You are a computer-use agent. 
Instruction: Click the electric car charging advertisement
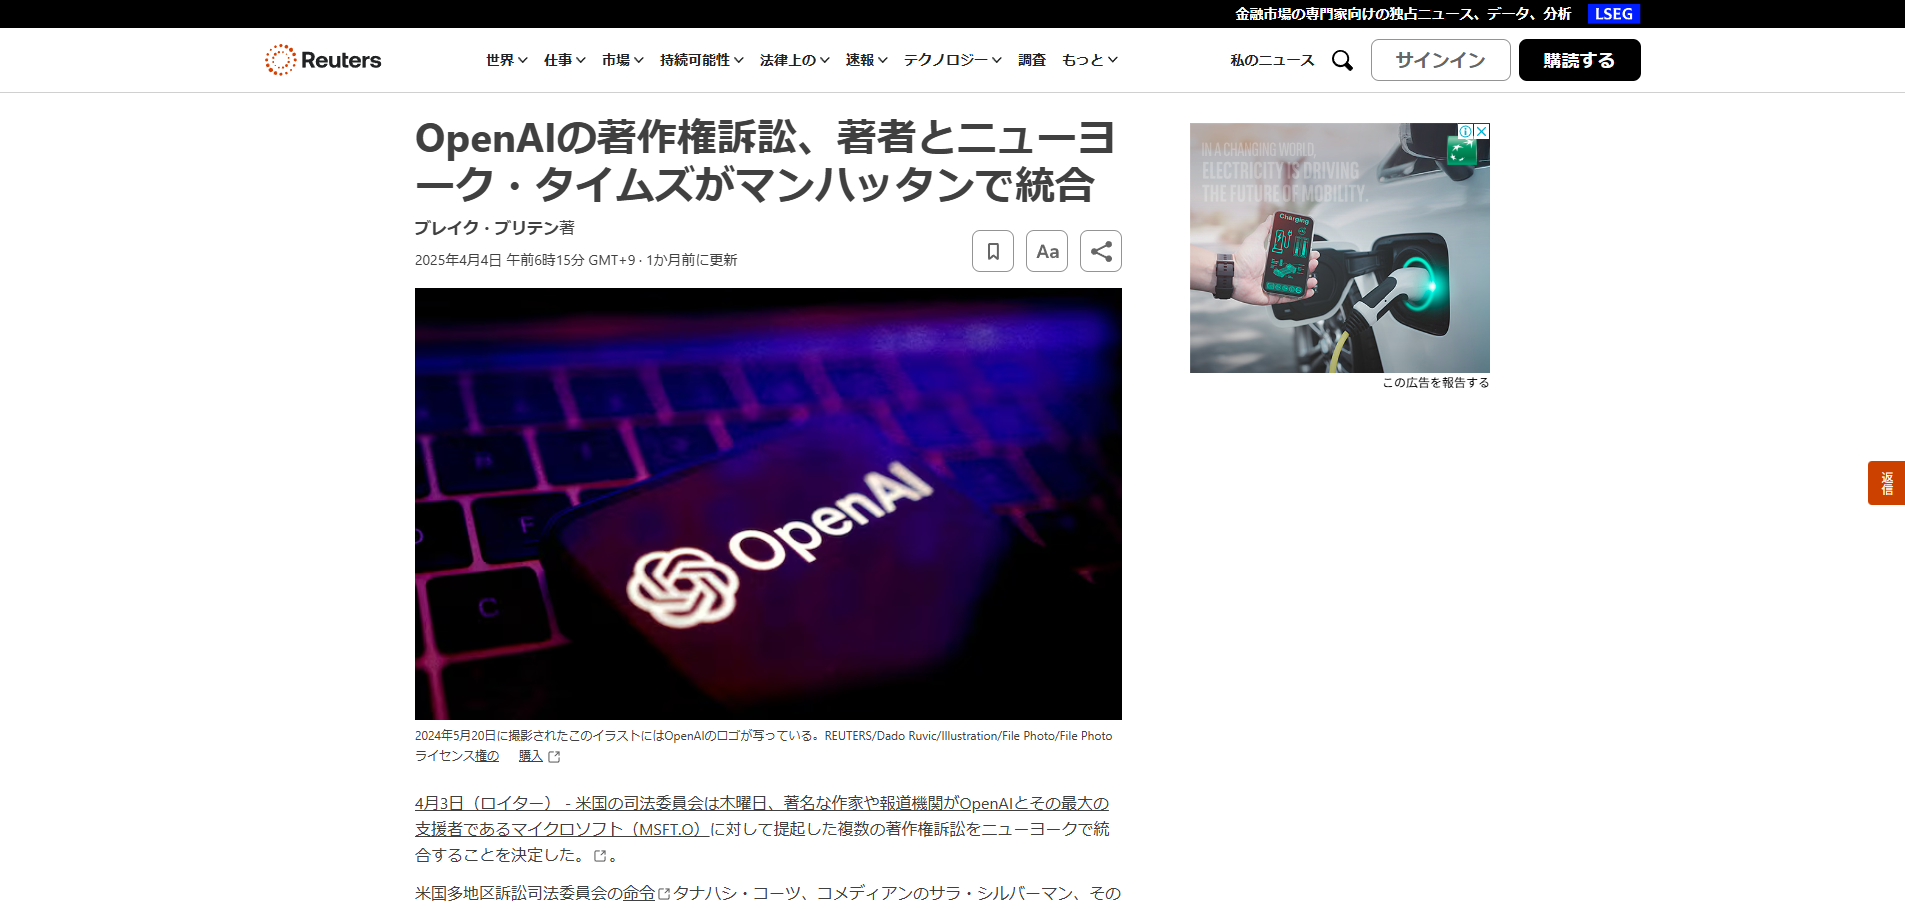[1340, 248]
